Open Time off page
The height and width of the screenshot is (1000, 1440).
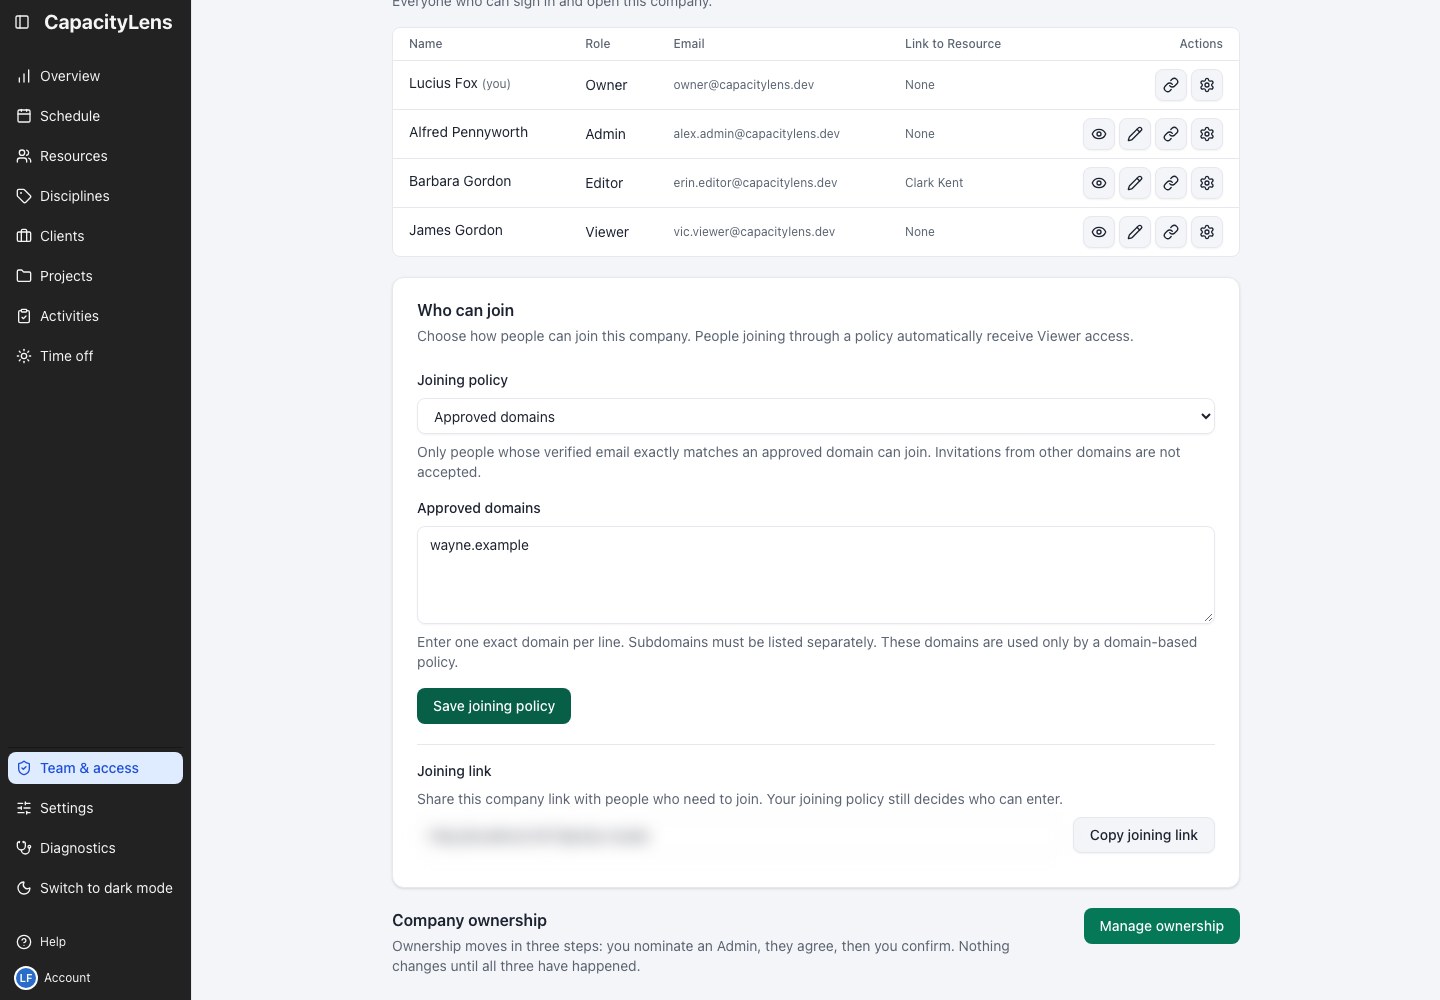tap(95, 356)
